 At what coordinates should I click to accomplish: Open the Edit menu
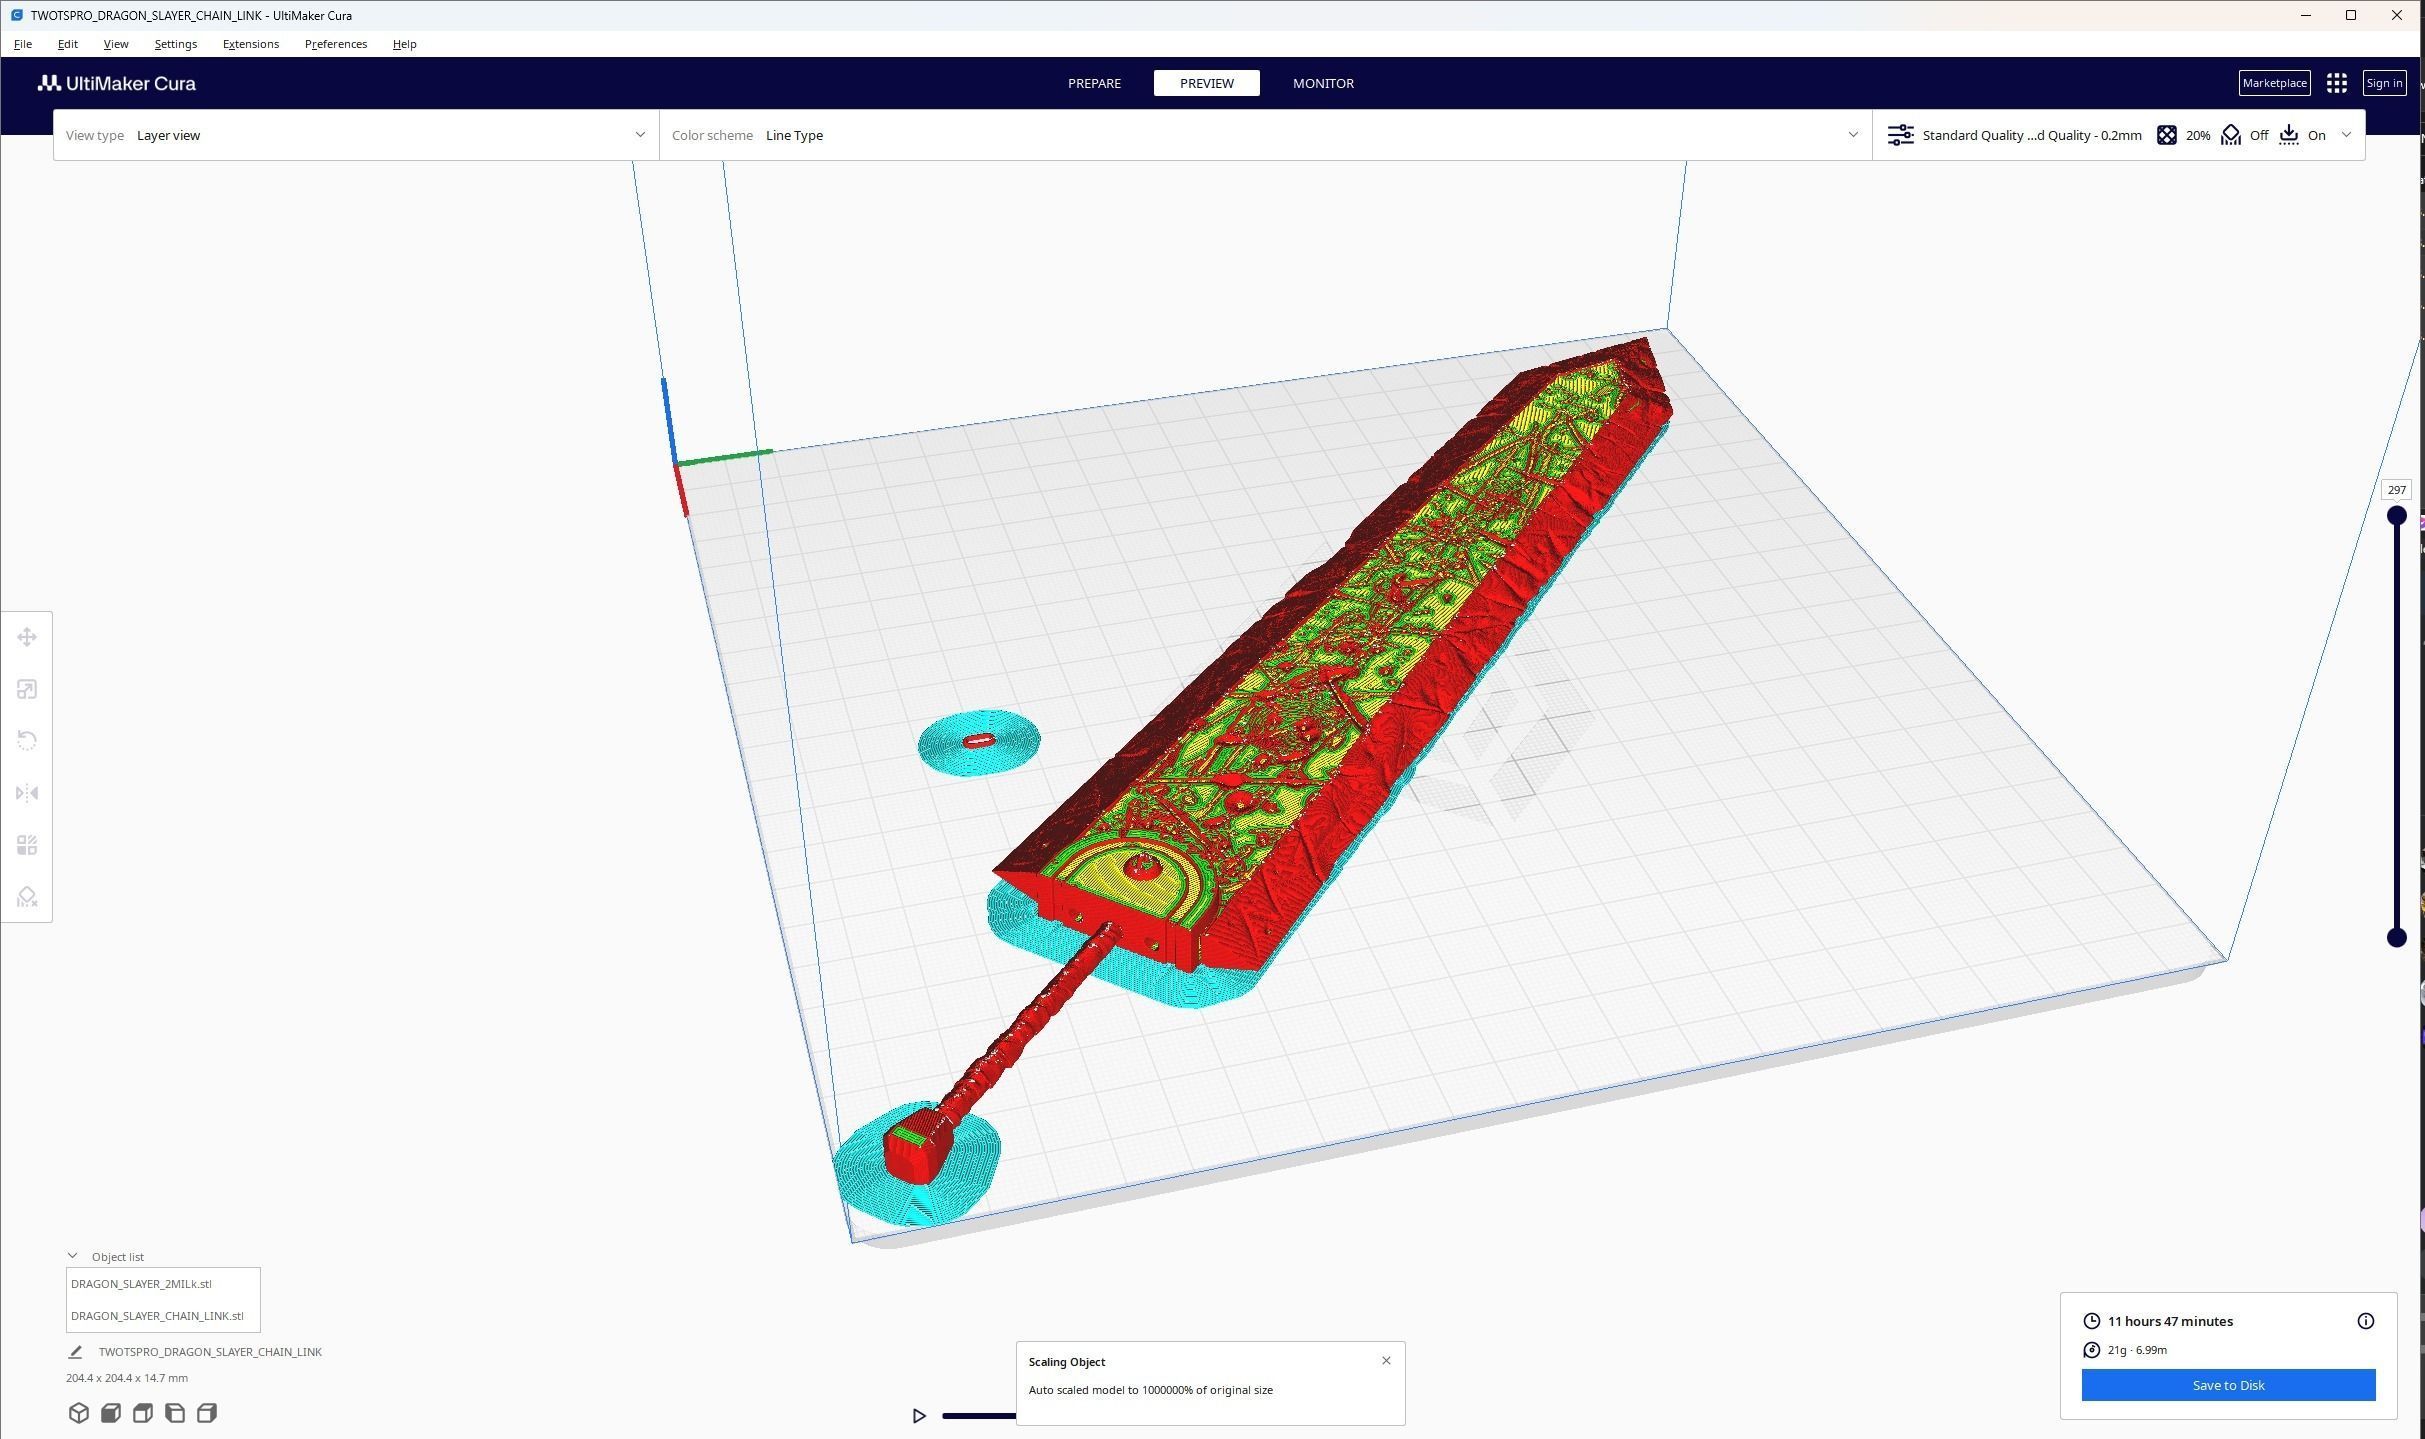(68, 44)
